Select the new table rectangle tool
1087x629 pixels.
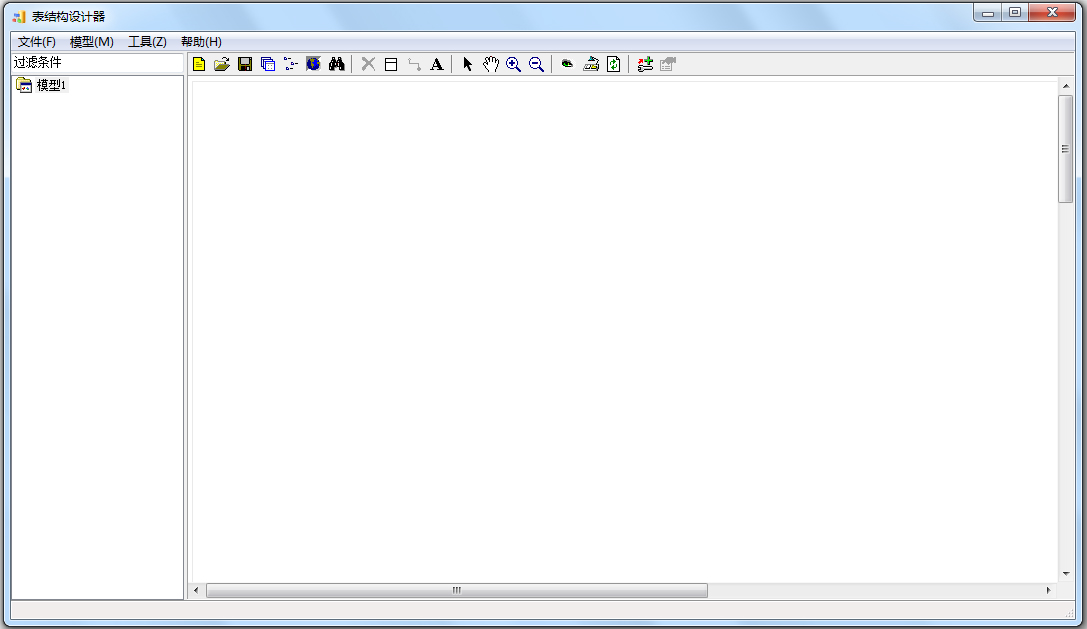click(x=391, y=64)
